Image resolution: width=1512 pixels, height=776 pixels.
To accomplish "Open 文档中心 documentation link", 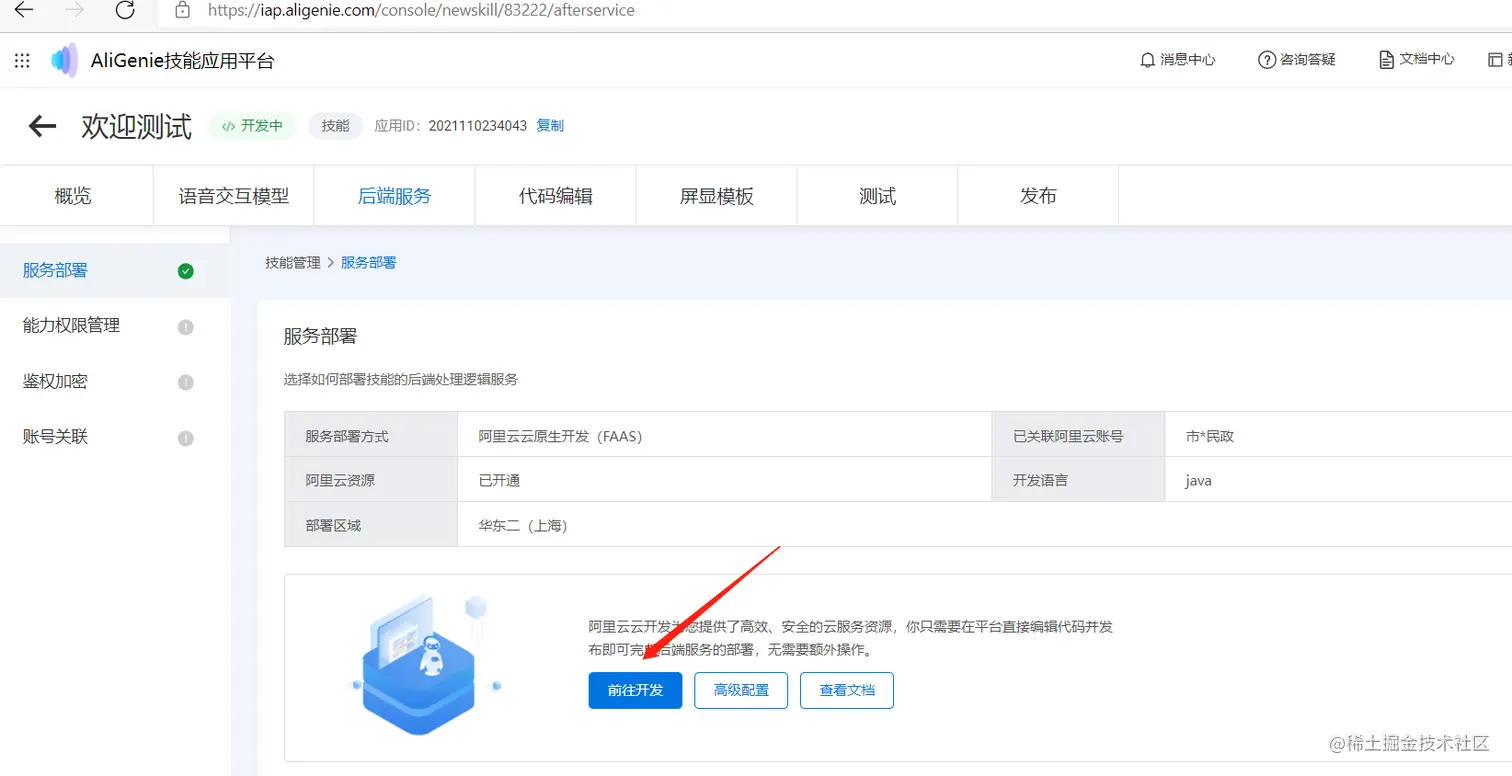I will tap(1416, 60).
